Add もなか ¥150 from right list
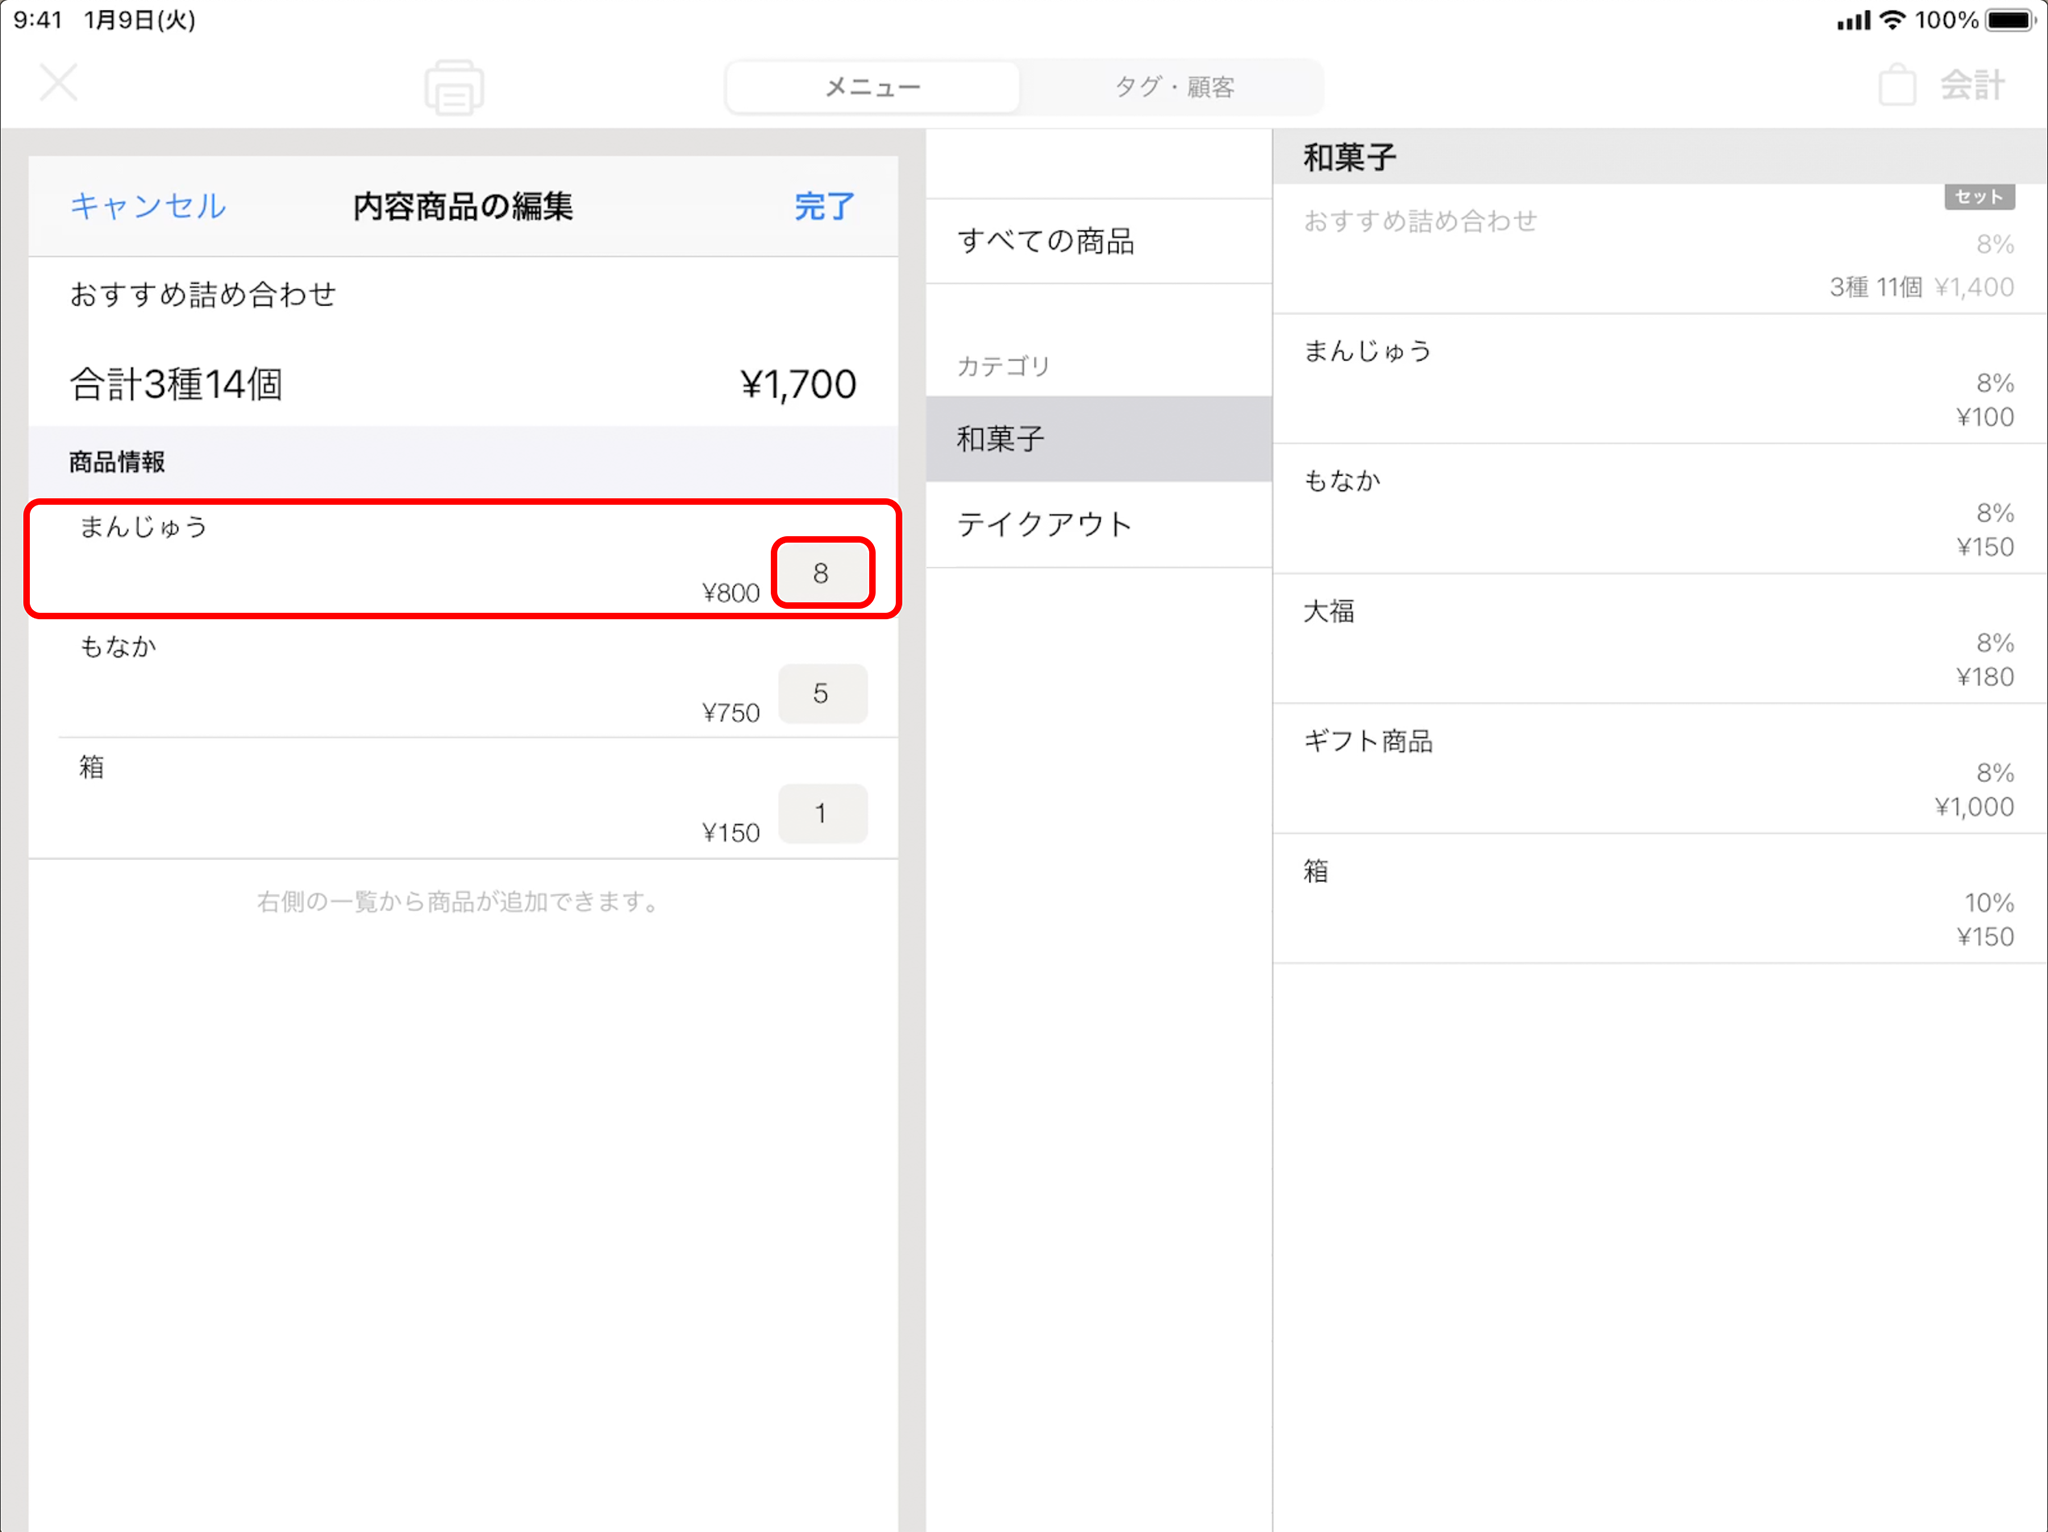The image size is (2048, 1532). point(1658,510)
